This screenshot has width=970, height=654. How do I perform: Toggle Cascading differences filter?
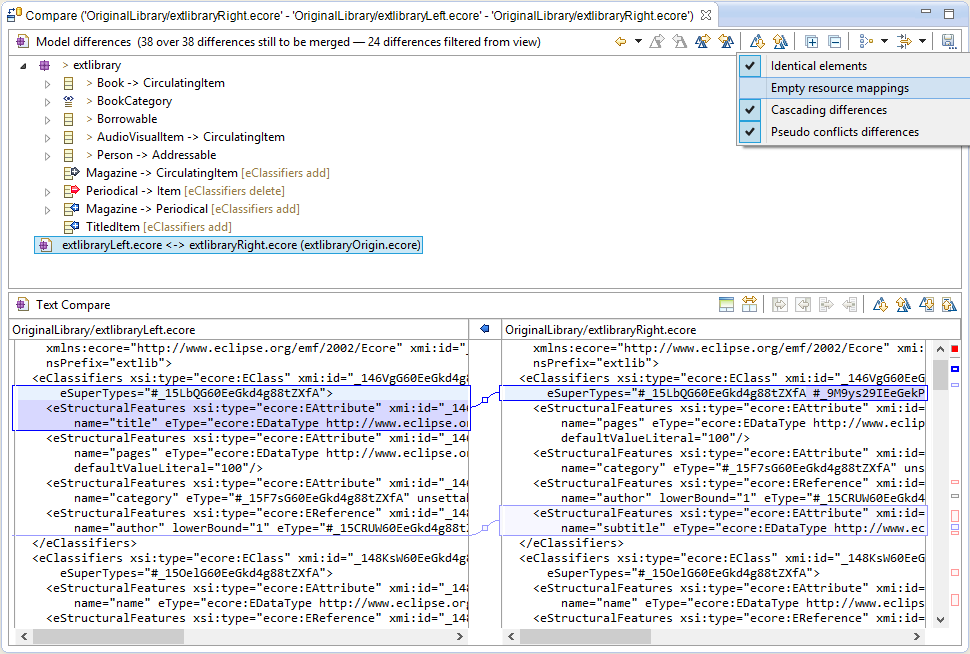coord(828,110)
